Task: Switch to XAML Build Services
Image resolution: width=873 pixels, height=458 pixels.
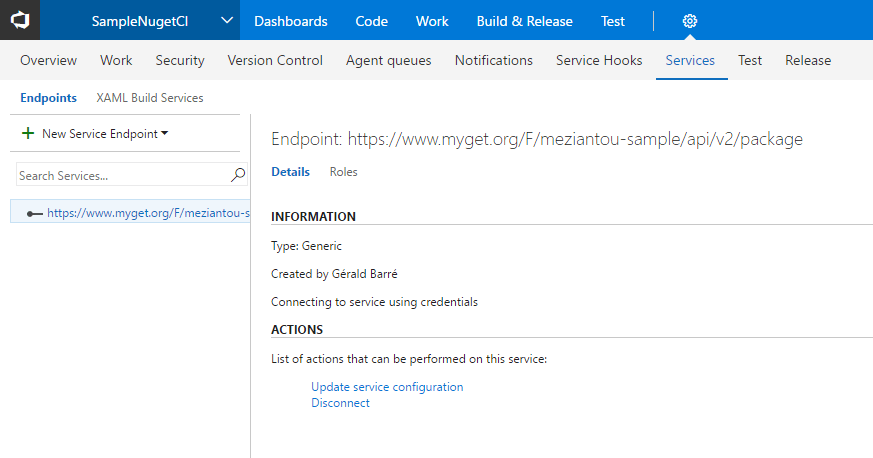Action: pyautogui.click(x=149, y=98)
